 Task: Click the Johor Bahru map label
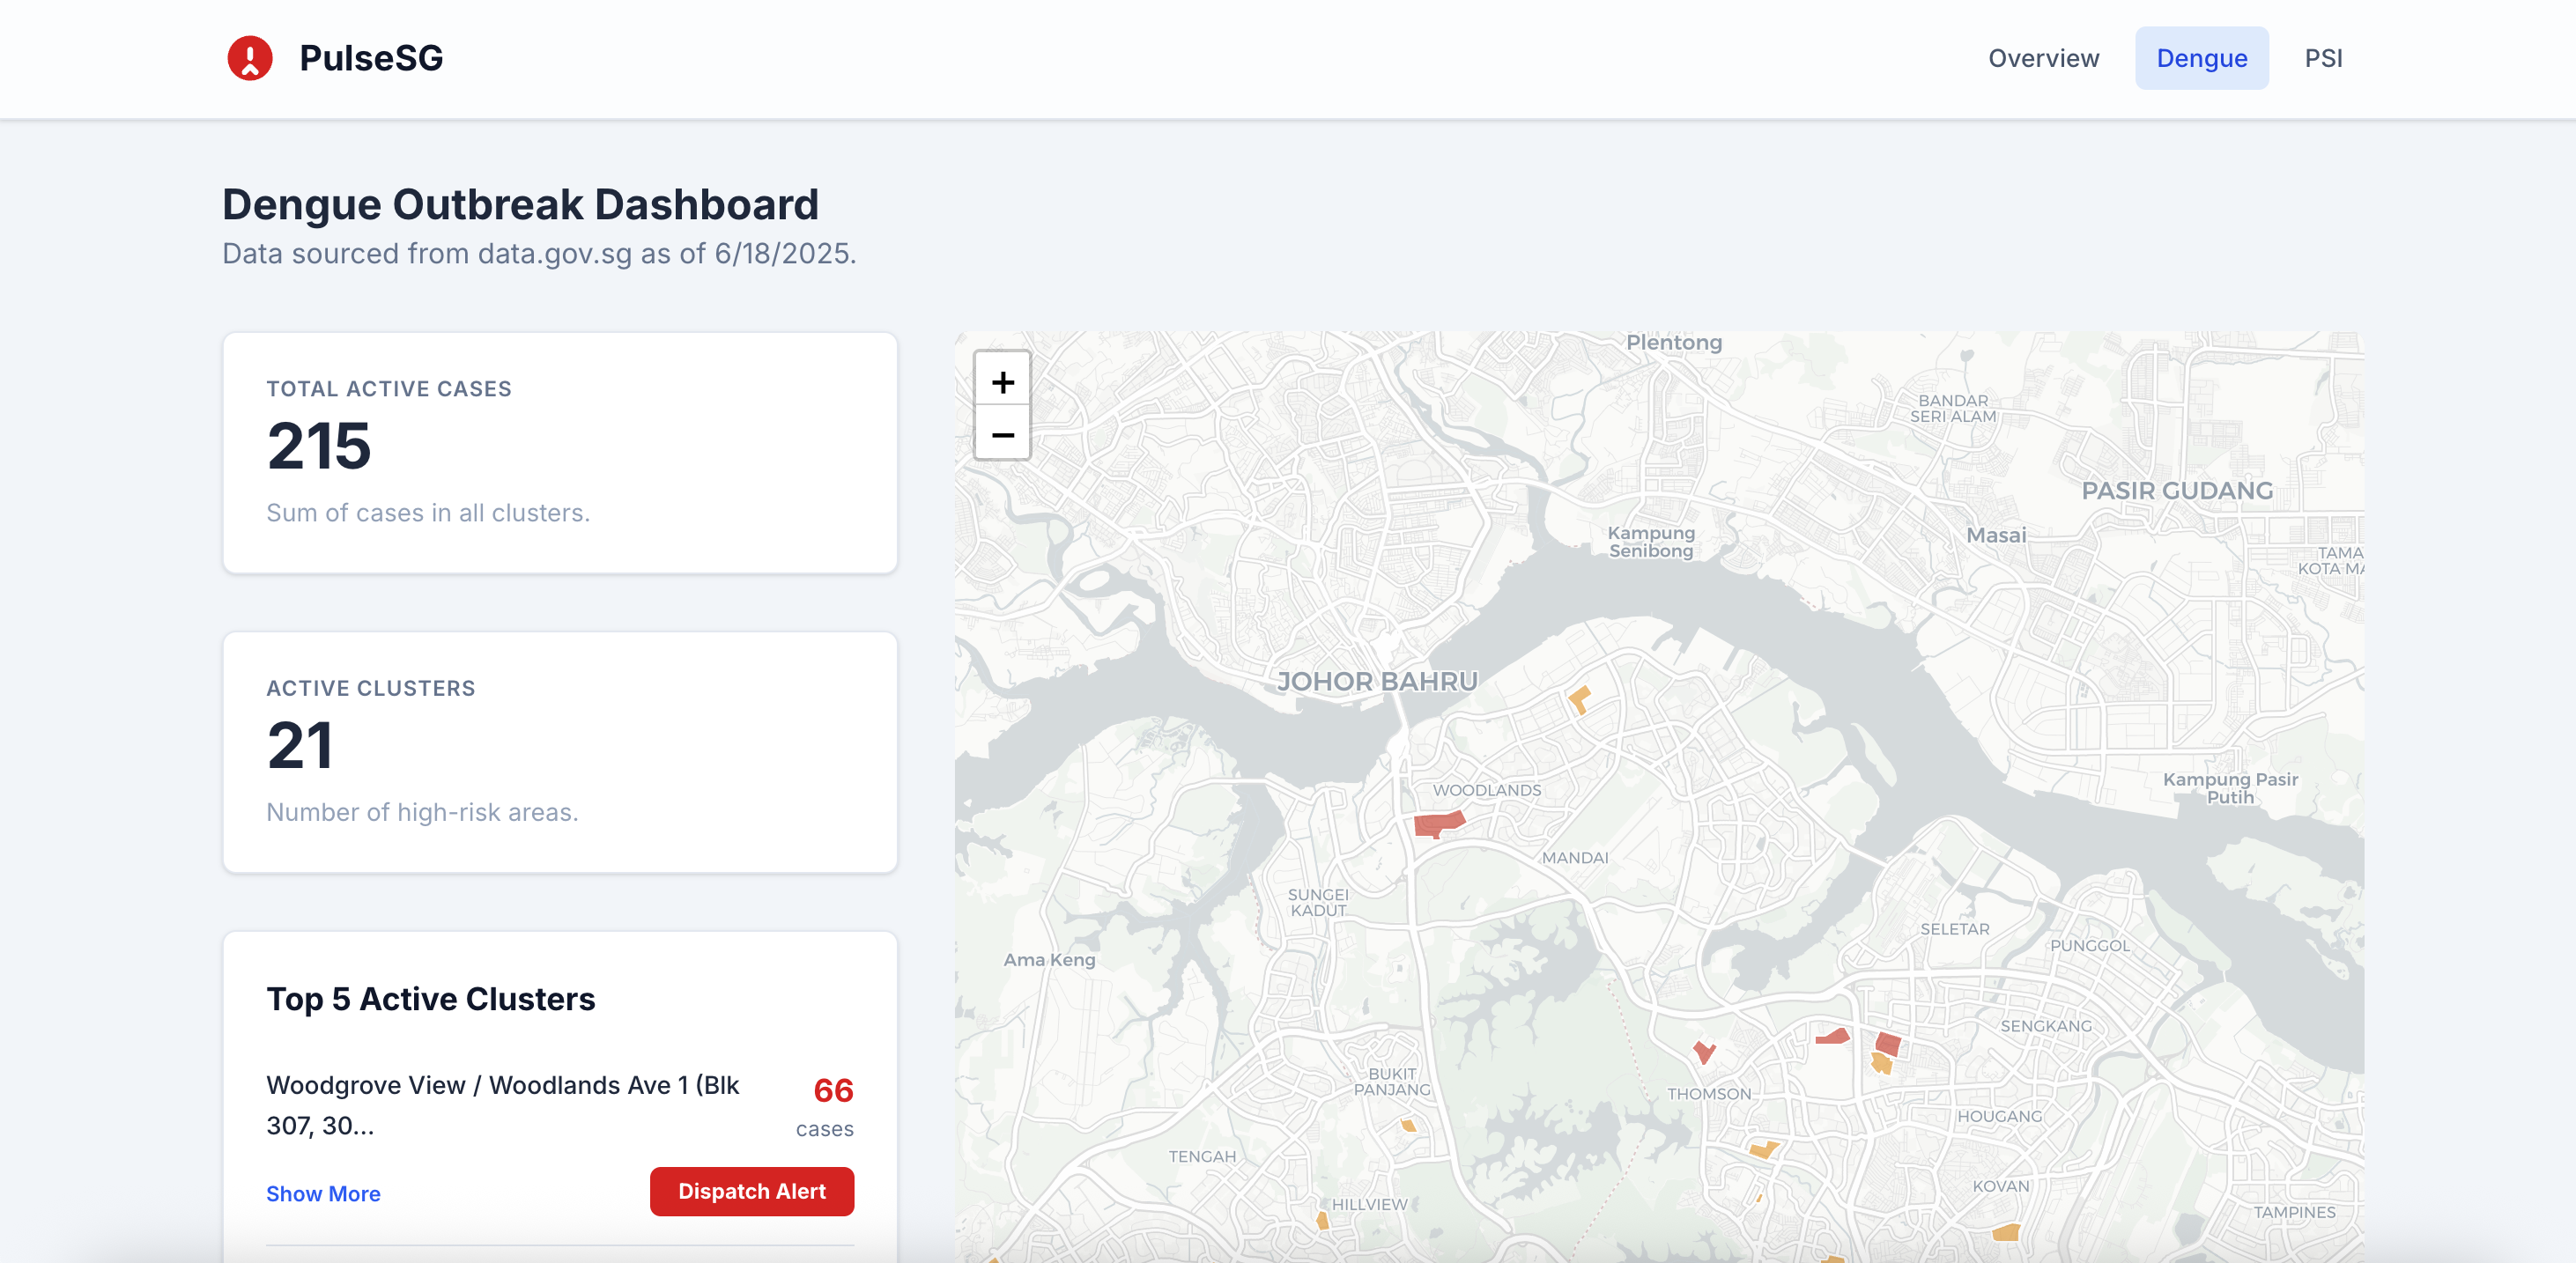(x=1377, y=682)
